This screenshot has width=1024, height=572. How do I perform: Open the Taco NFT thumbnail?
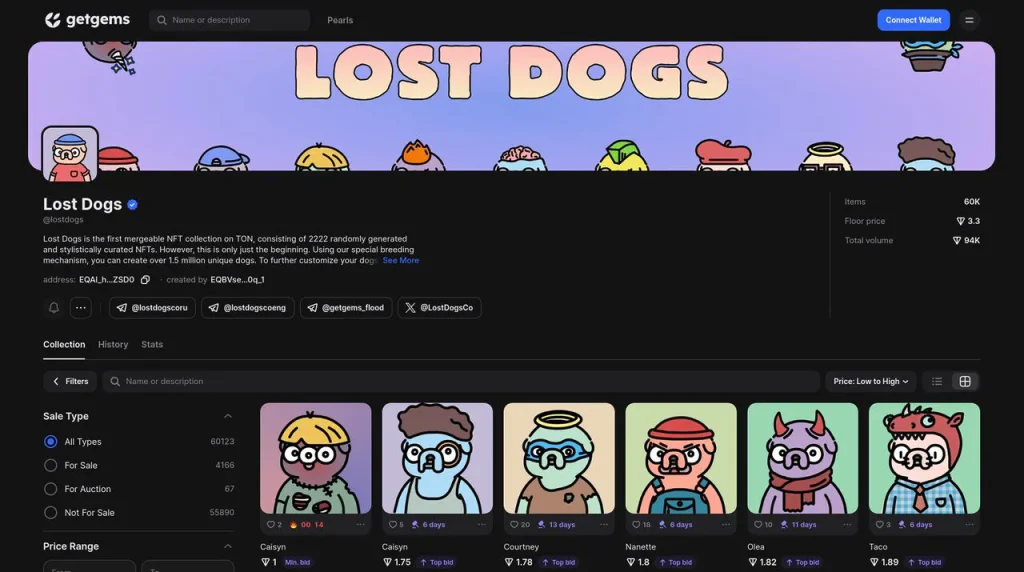924,458
